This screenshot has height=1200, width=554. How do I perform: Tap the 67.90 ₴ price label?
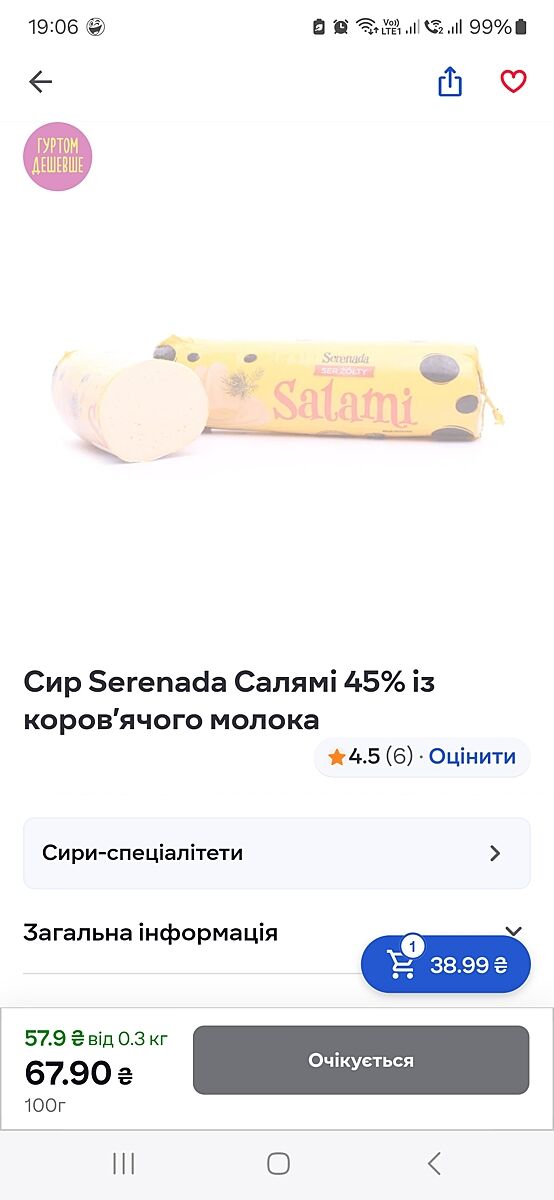point(79,1074)
